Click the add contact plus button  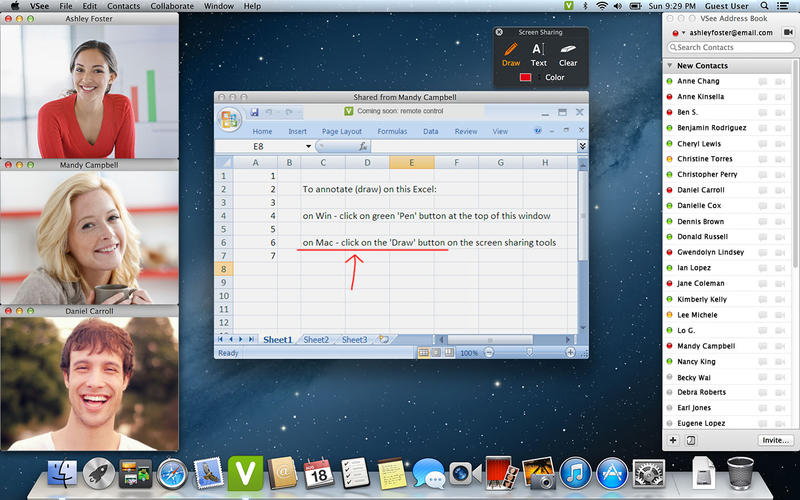click(x=672, y=440)
